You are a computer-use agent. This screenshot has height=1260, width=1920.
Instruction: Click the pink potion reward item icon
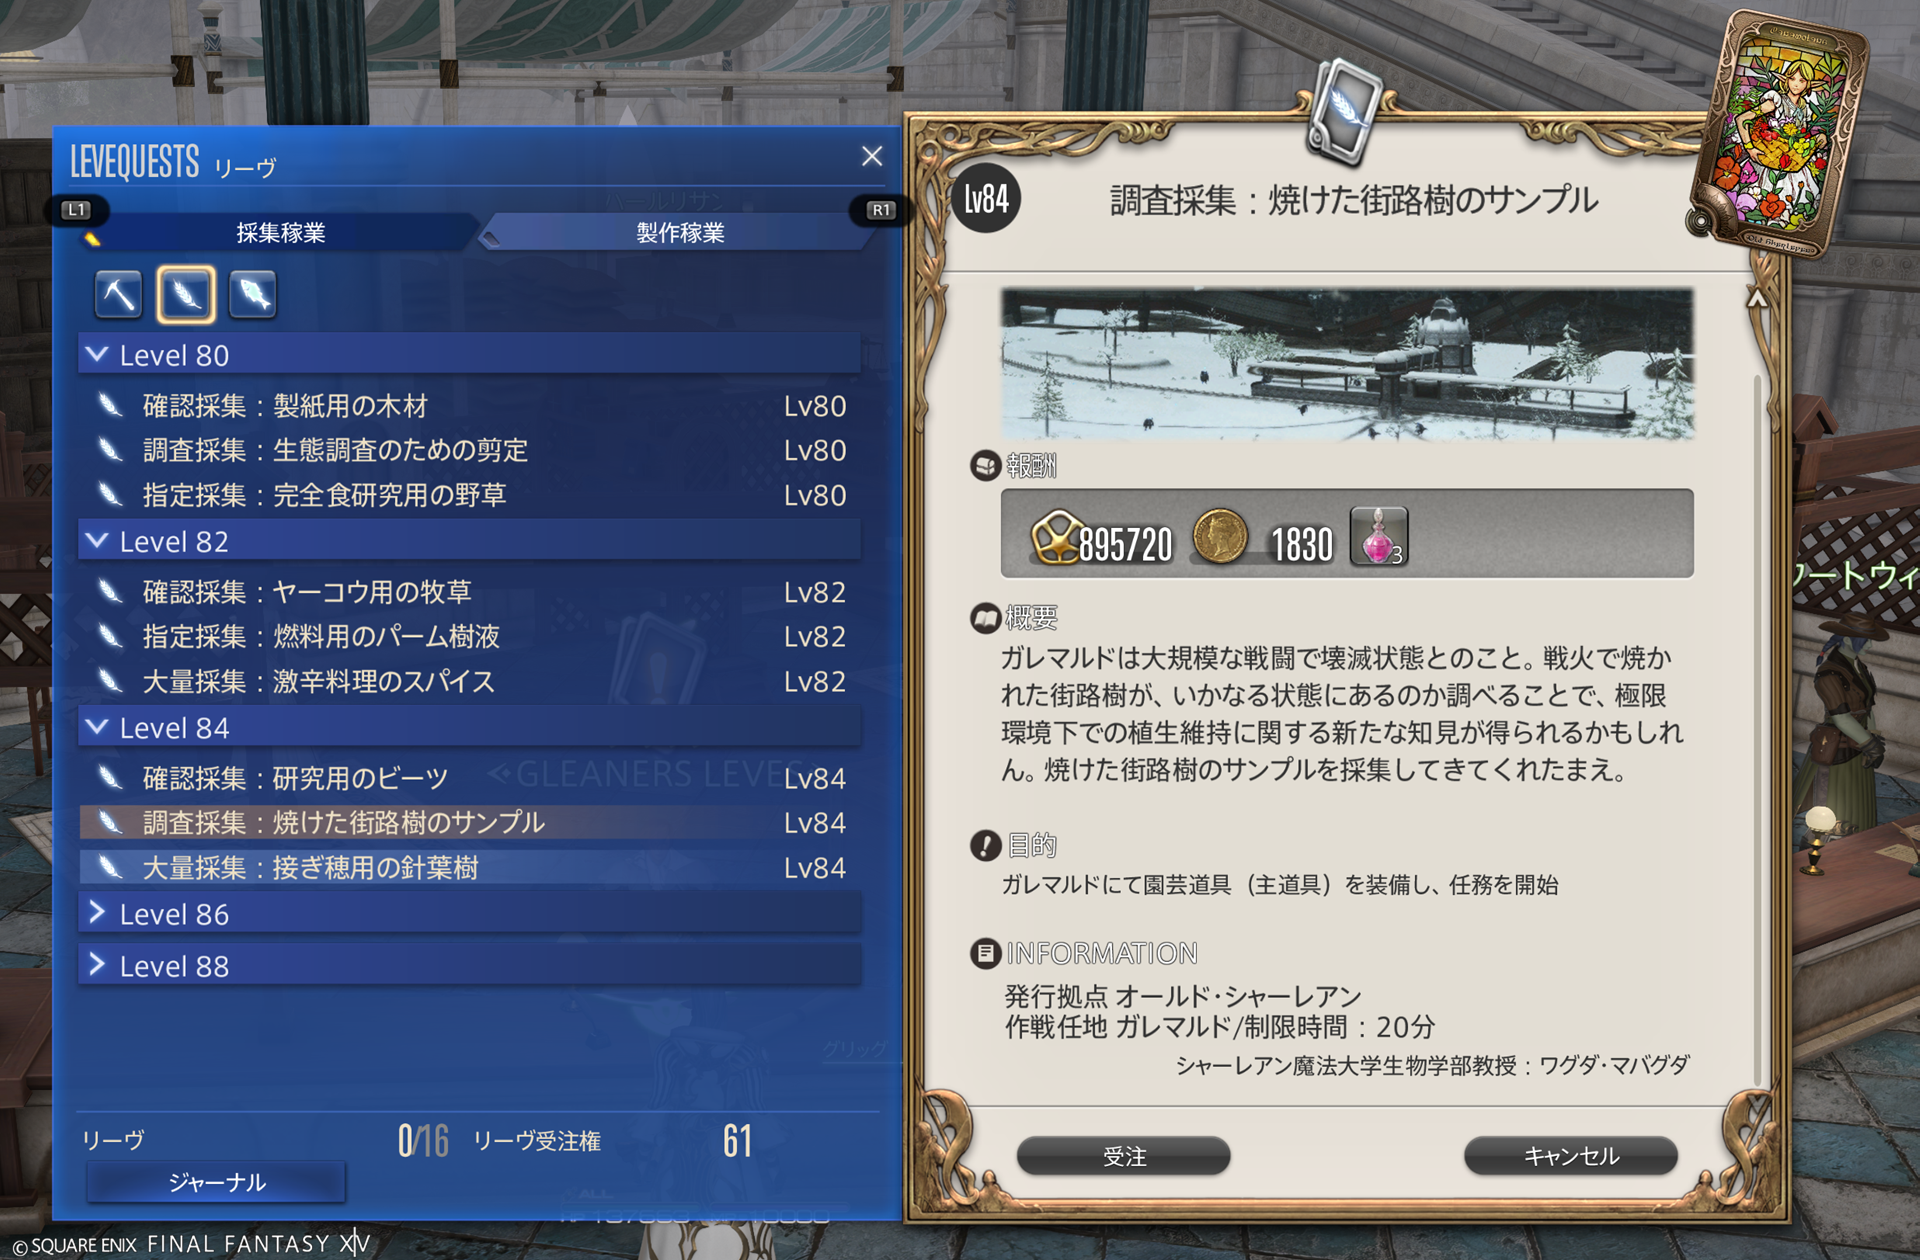(x=1379, y=536)
